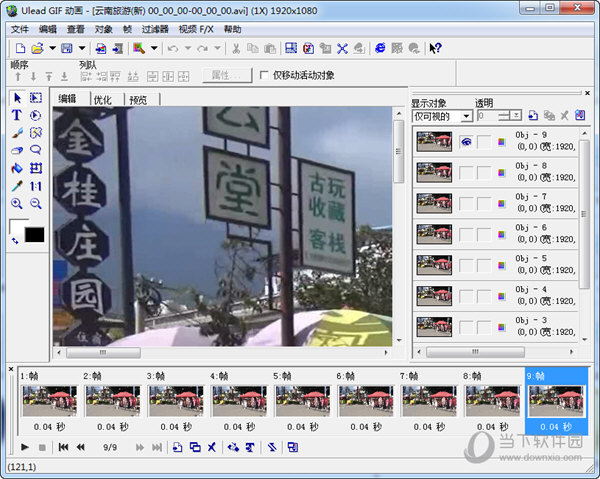Image resolution: width=600 pixels, height=479 pixels.
Task: Select the Zoom in magnifier tool
Action: coord(17,204)
